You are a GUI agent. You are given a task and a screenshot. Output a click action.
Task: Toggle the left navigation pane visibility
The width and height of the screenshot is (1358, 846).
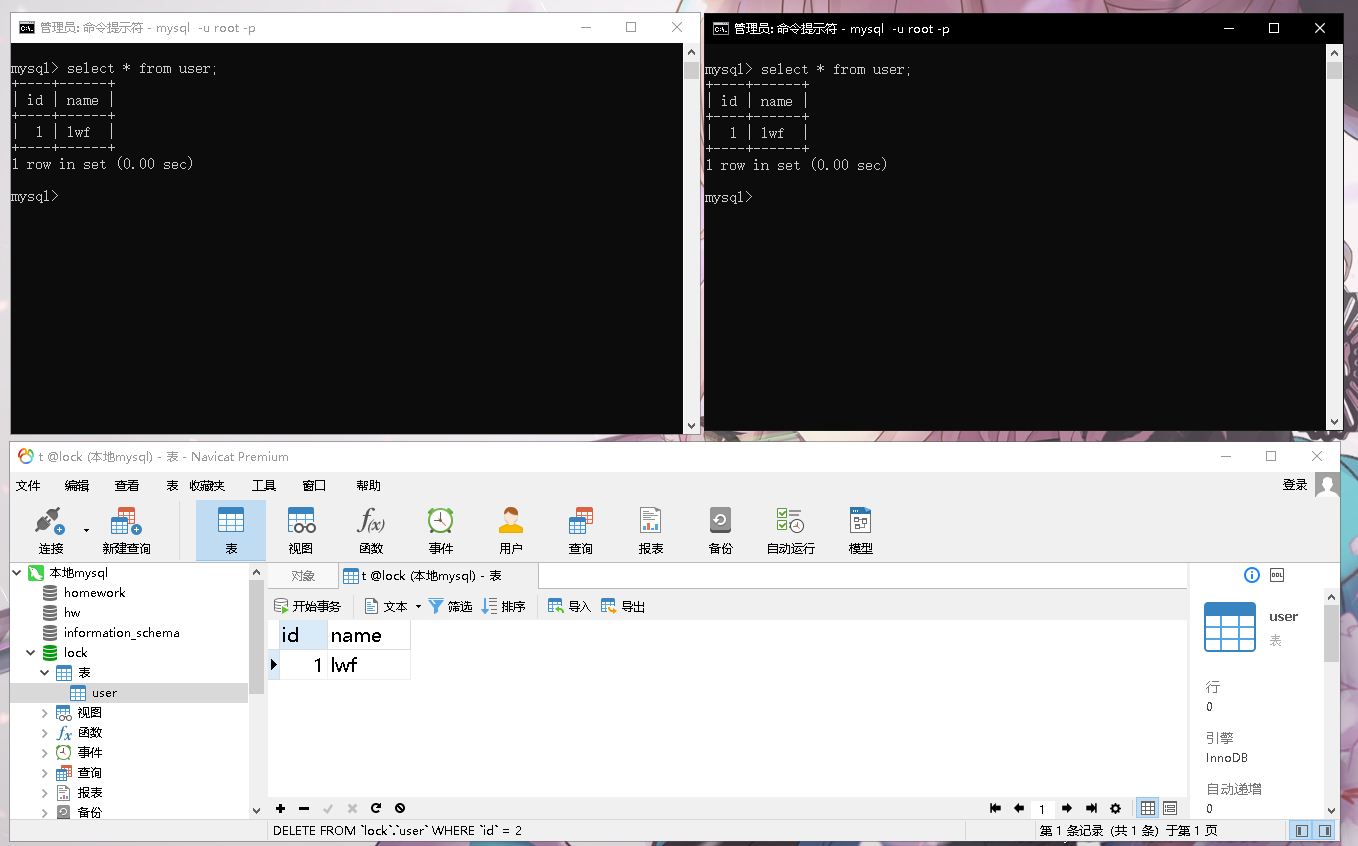1302,830
